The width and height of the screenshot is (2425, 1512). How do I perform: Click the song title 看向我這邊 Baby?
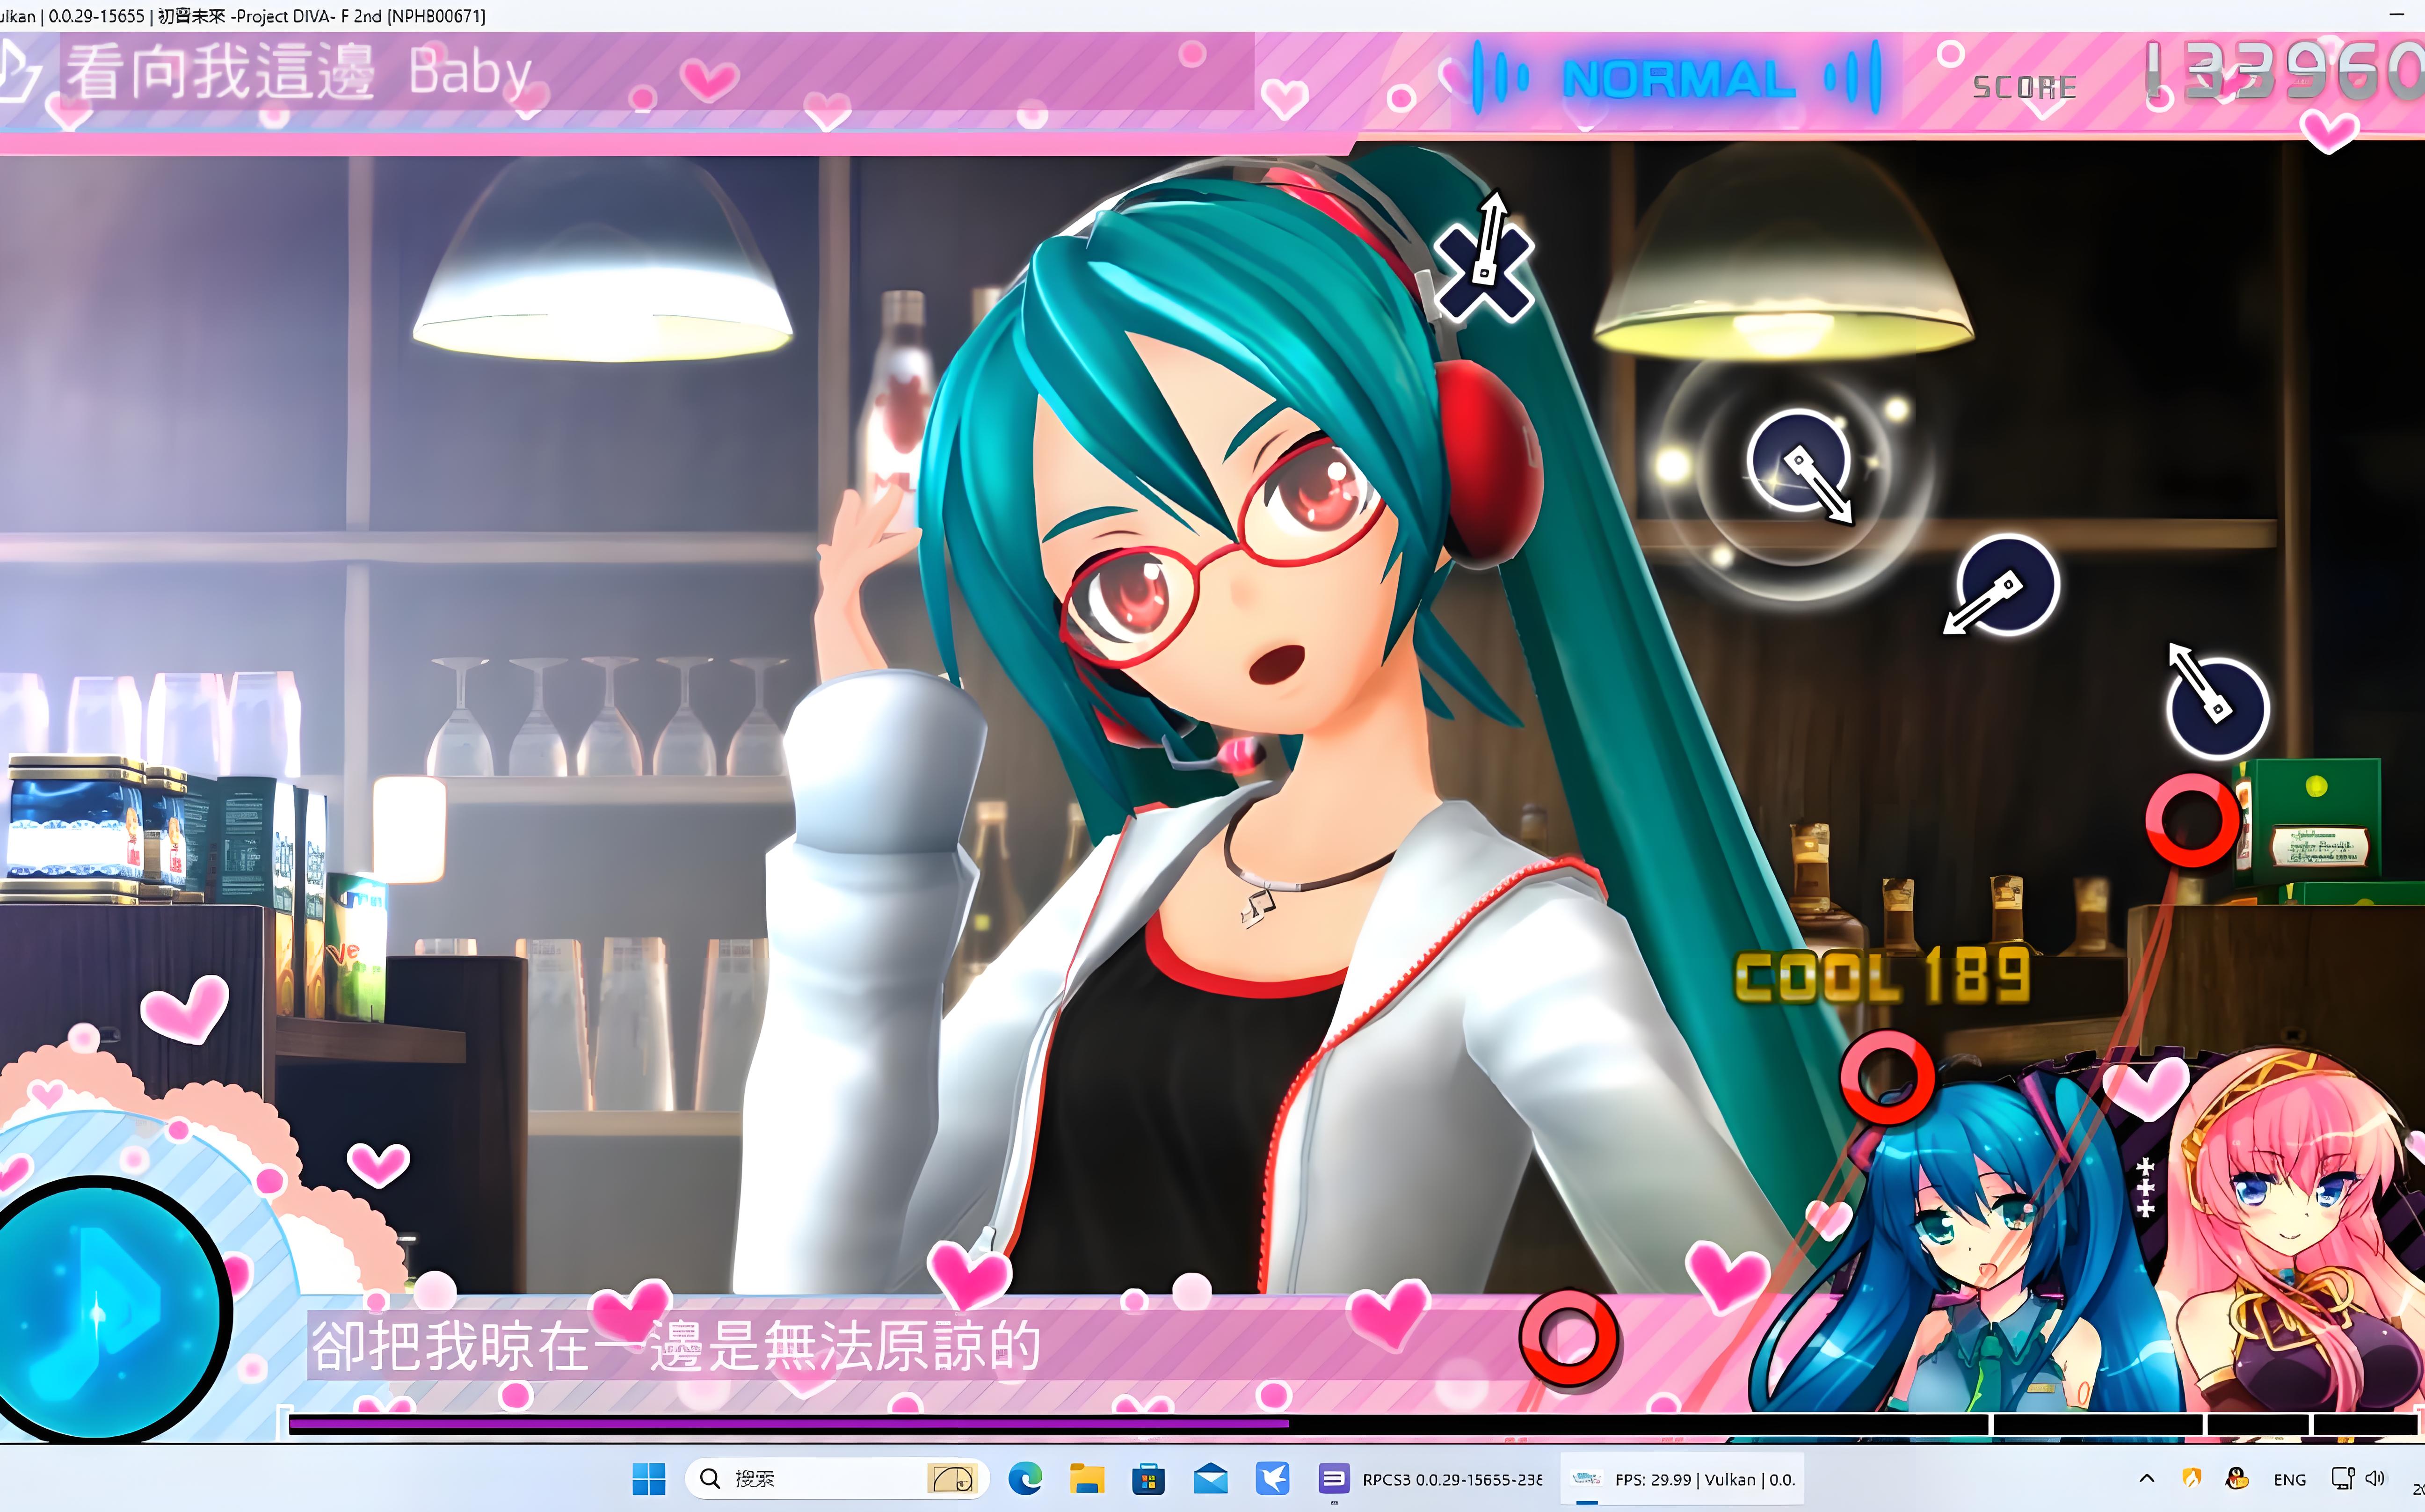(x=300, y=72)
